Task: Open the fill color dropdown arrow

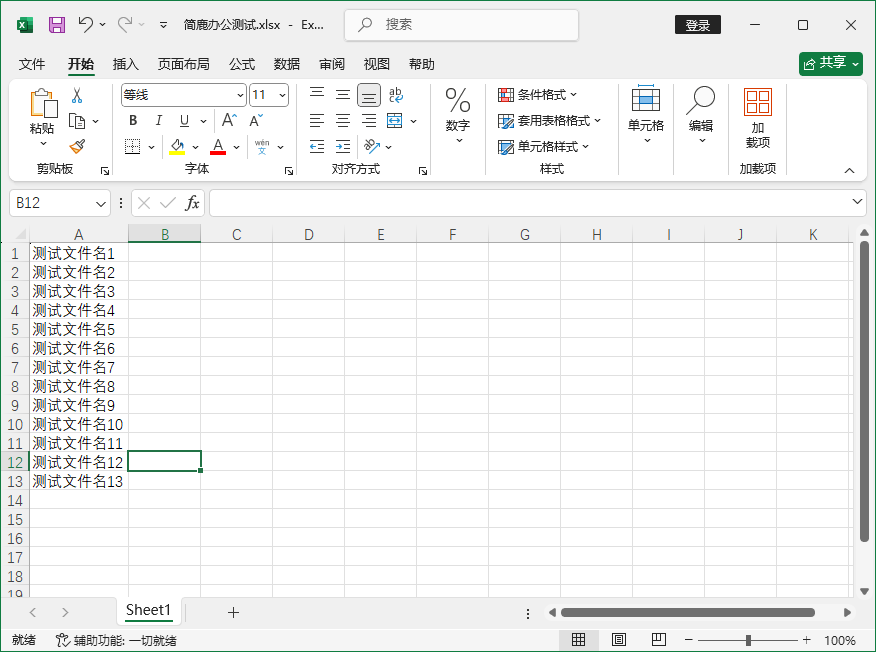Action: tap(193, 147)
